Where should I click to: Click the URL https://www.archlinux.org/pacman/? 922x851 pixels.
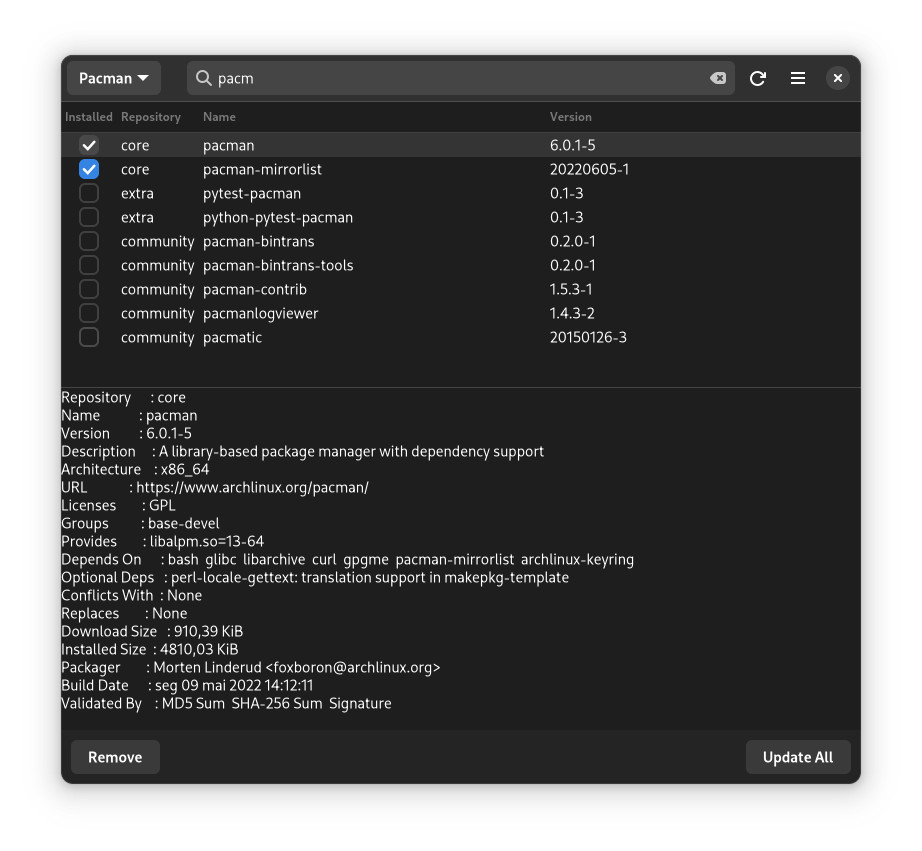click(252, 488)
